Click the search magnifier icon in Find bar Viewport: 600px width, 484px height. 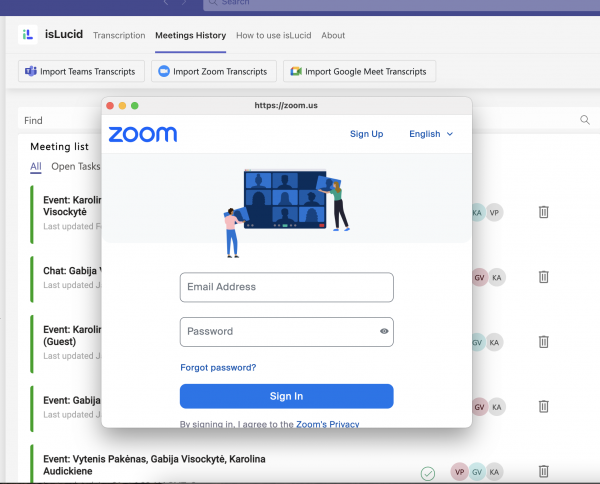585,120
